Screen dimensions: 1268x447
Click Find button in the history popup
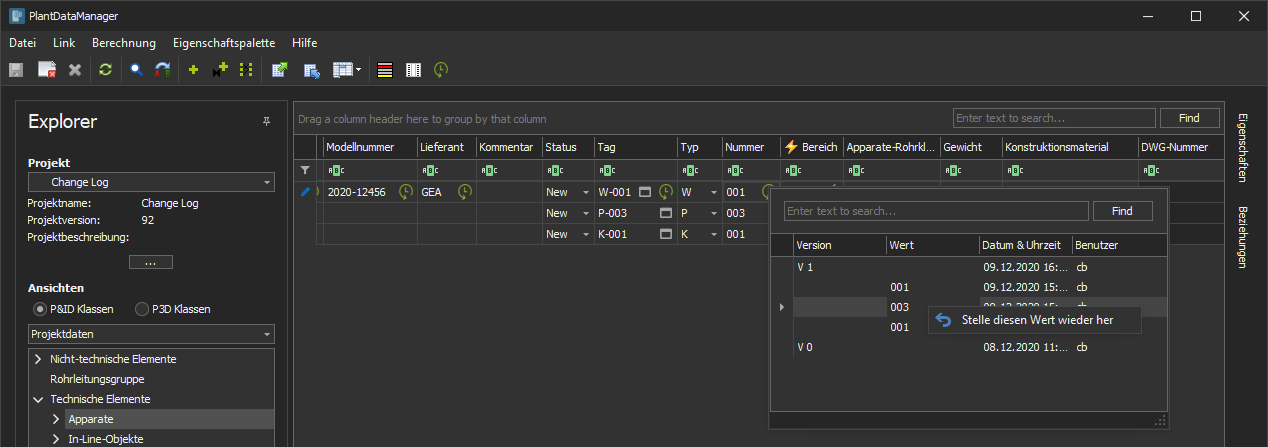pyautogui.click(x=1122, y=211)
